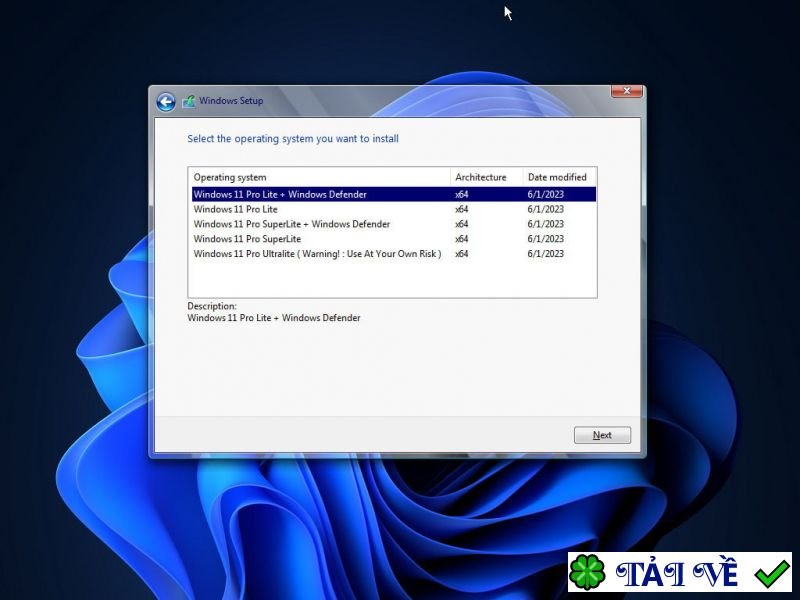800x600 pixels.
Task: Click x64 in the Pro Lite row
Action: (462, 209)
